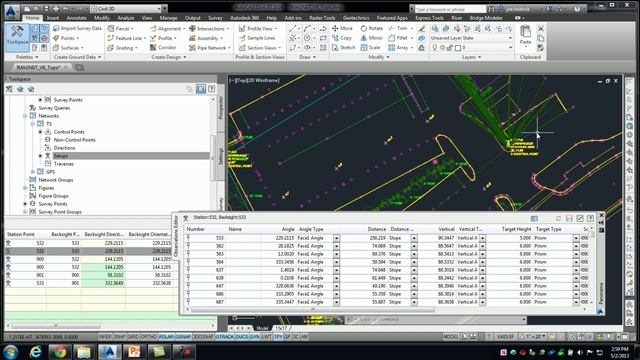Expand the Create Ground Data panel
Image resolution: width=640 pixels, height=360 pixels.
[77, 57]
